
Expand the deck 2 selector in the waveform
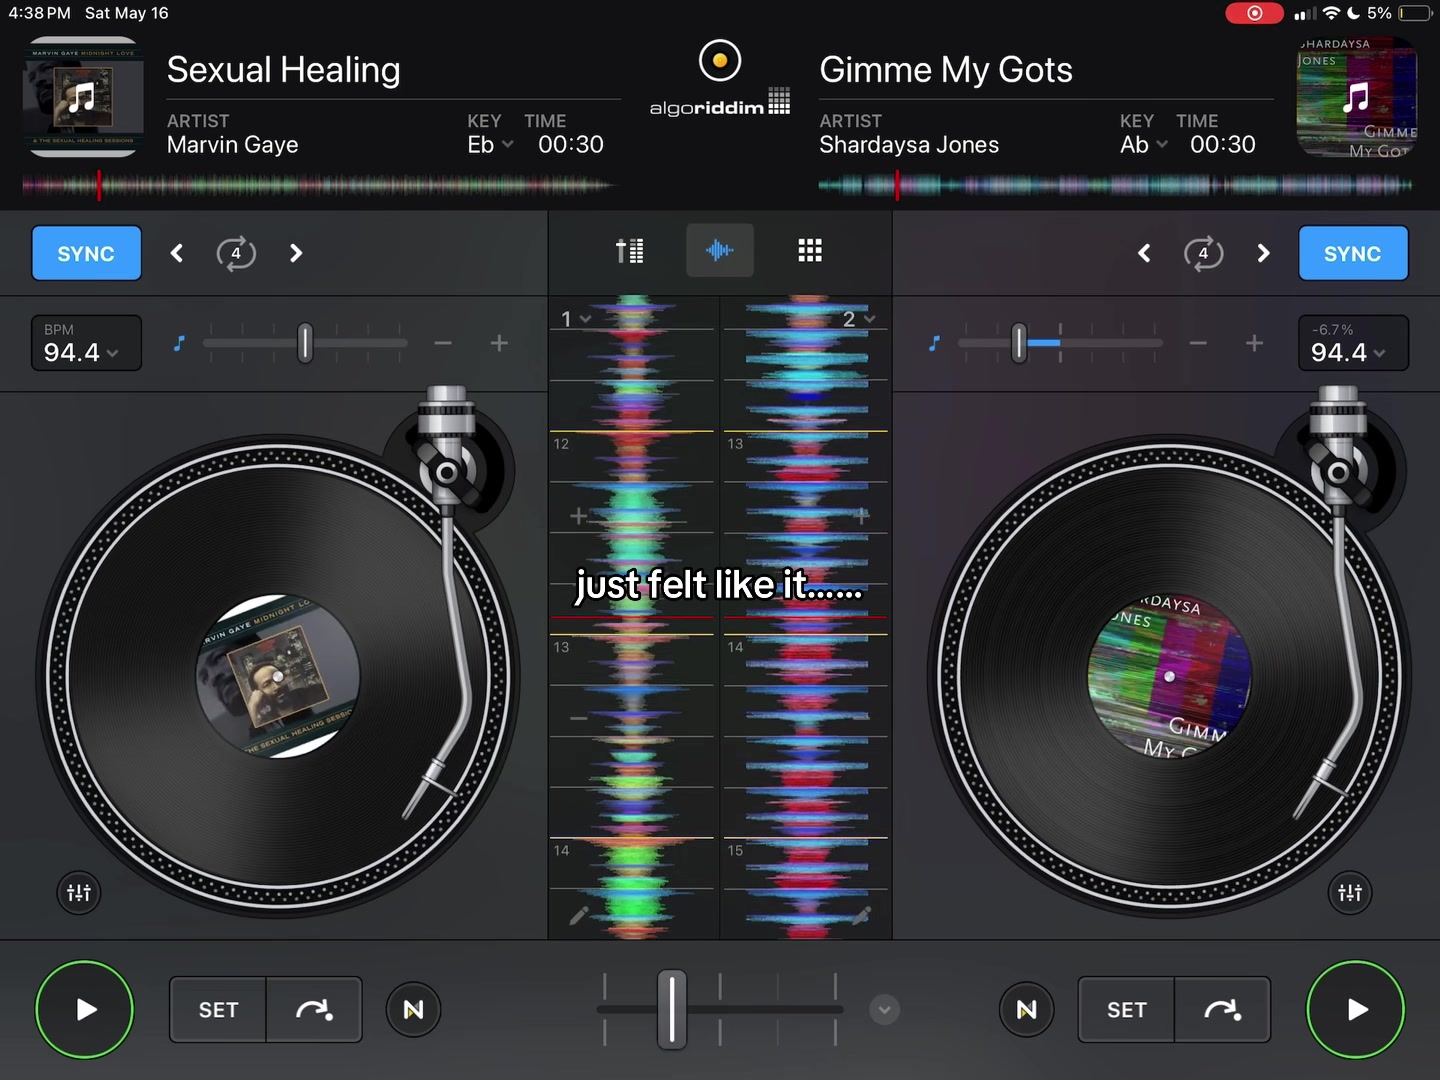coord(859,319)
